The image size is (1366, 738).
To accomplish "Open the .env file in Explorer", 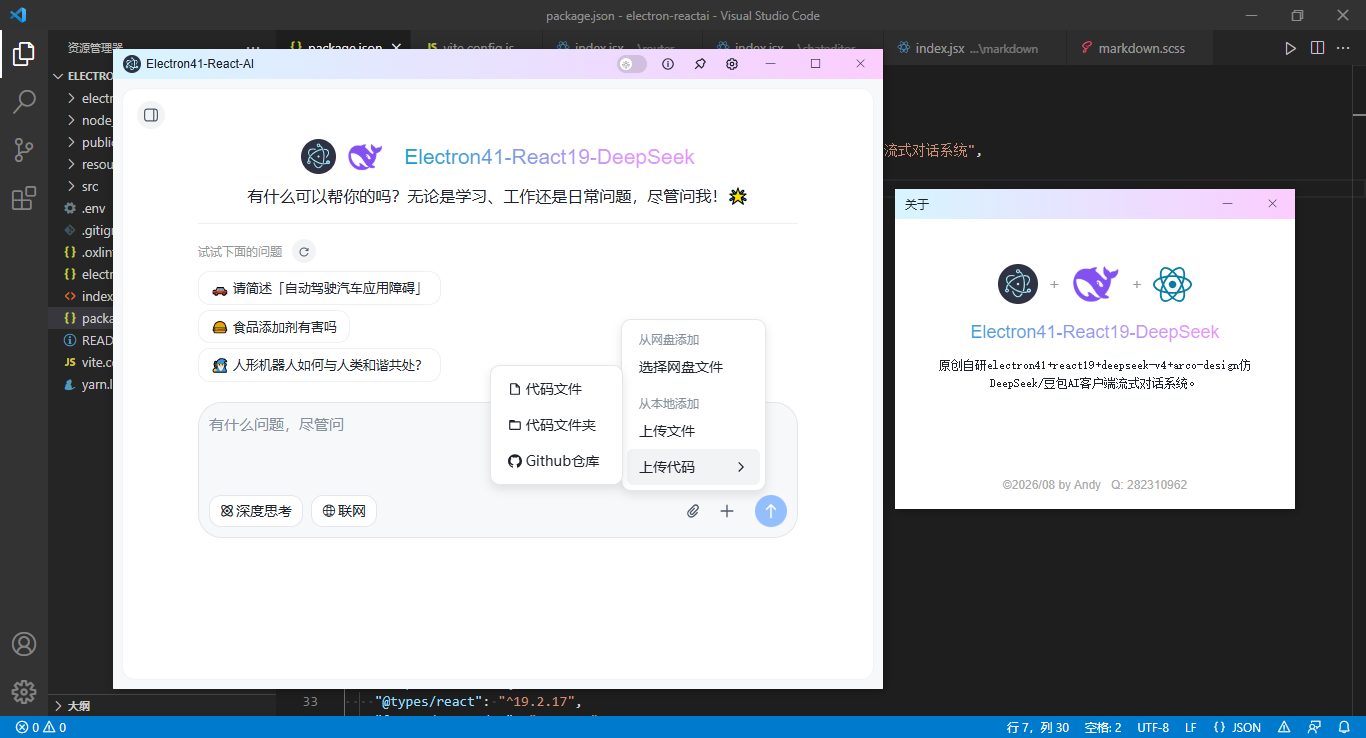I will coord(82,208).
